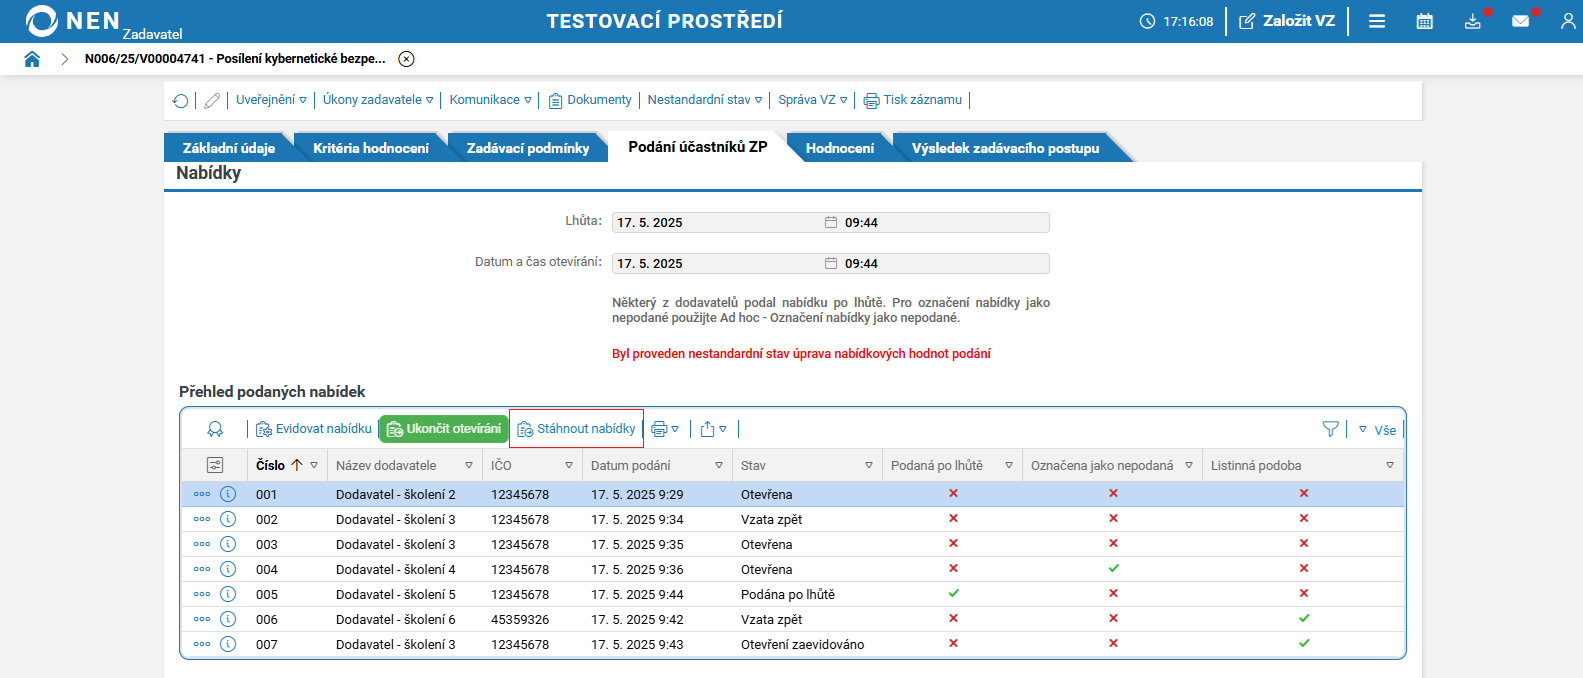Close the N006/25/V00004741 breadcrumb tab
The image size is (1583, 678).
pyautogui.click(x=406, y=59)
